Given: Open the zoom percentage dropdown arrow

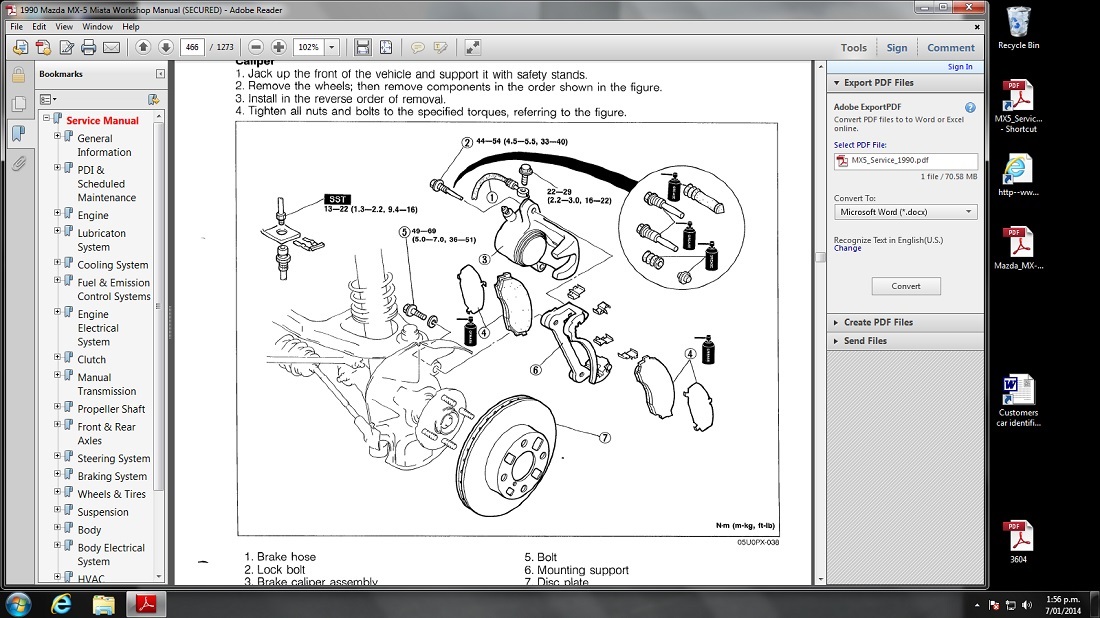Looking at the screenshot, I should point(332,47).
